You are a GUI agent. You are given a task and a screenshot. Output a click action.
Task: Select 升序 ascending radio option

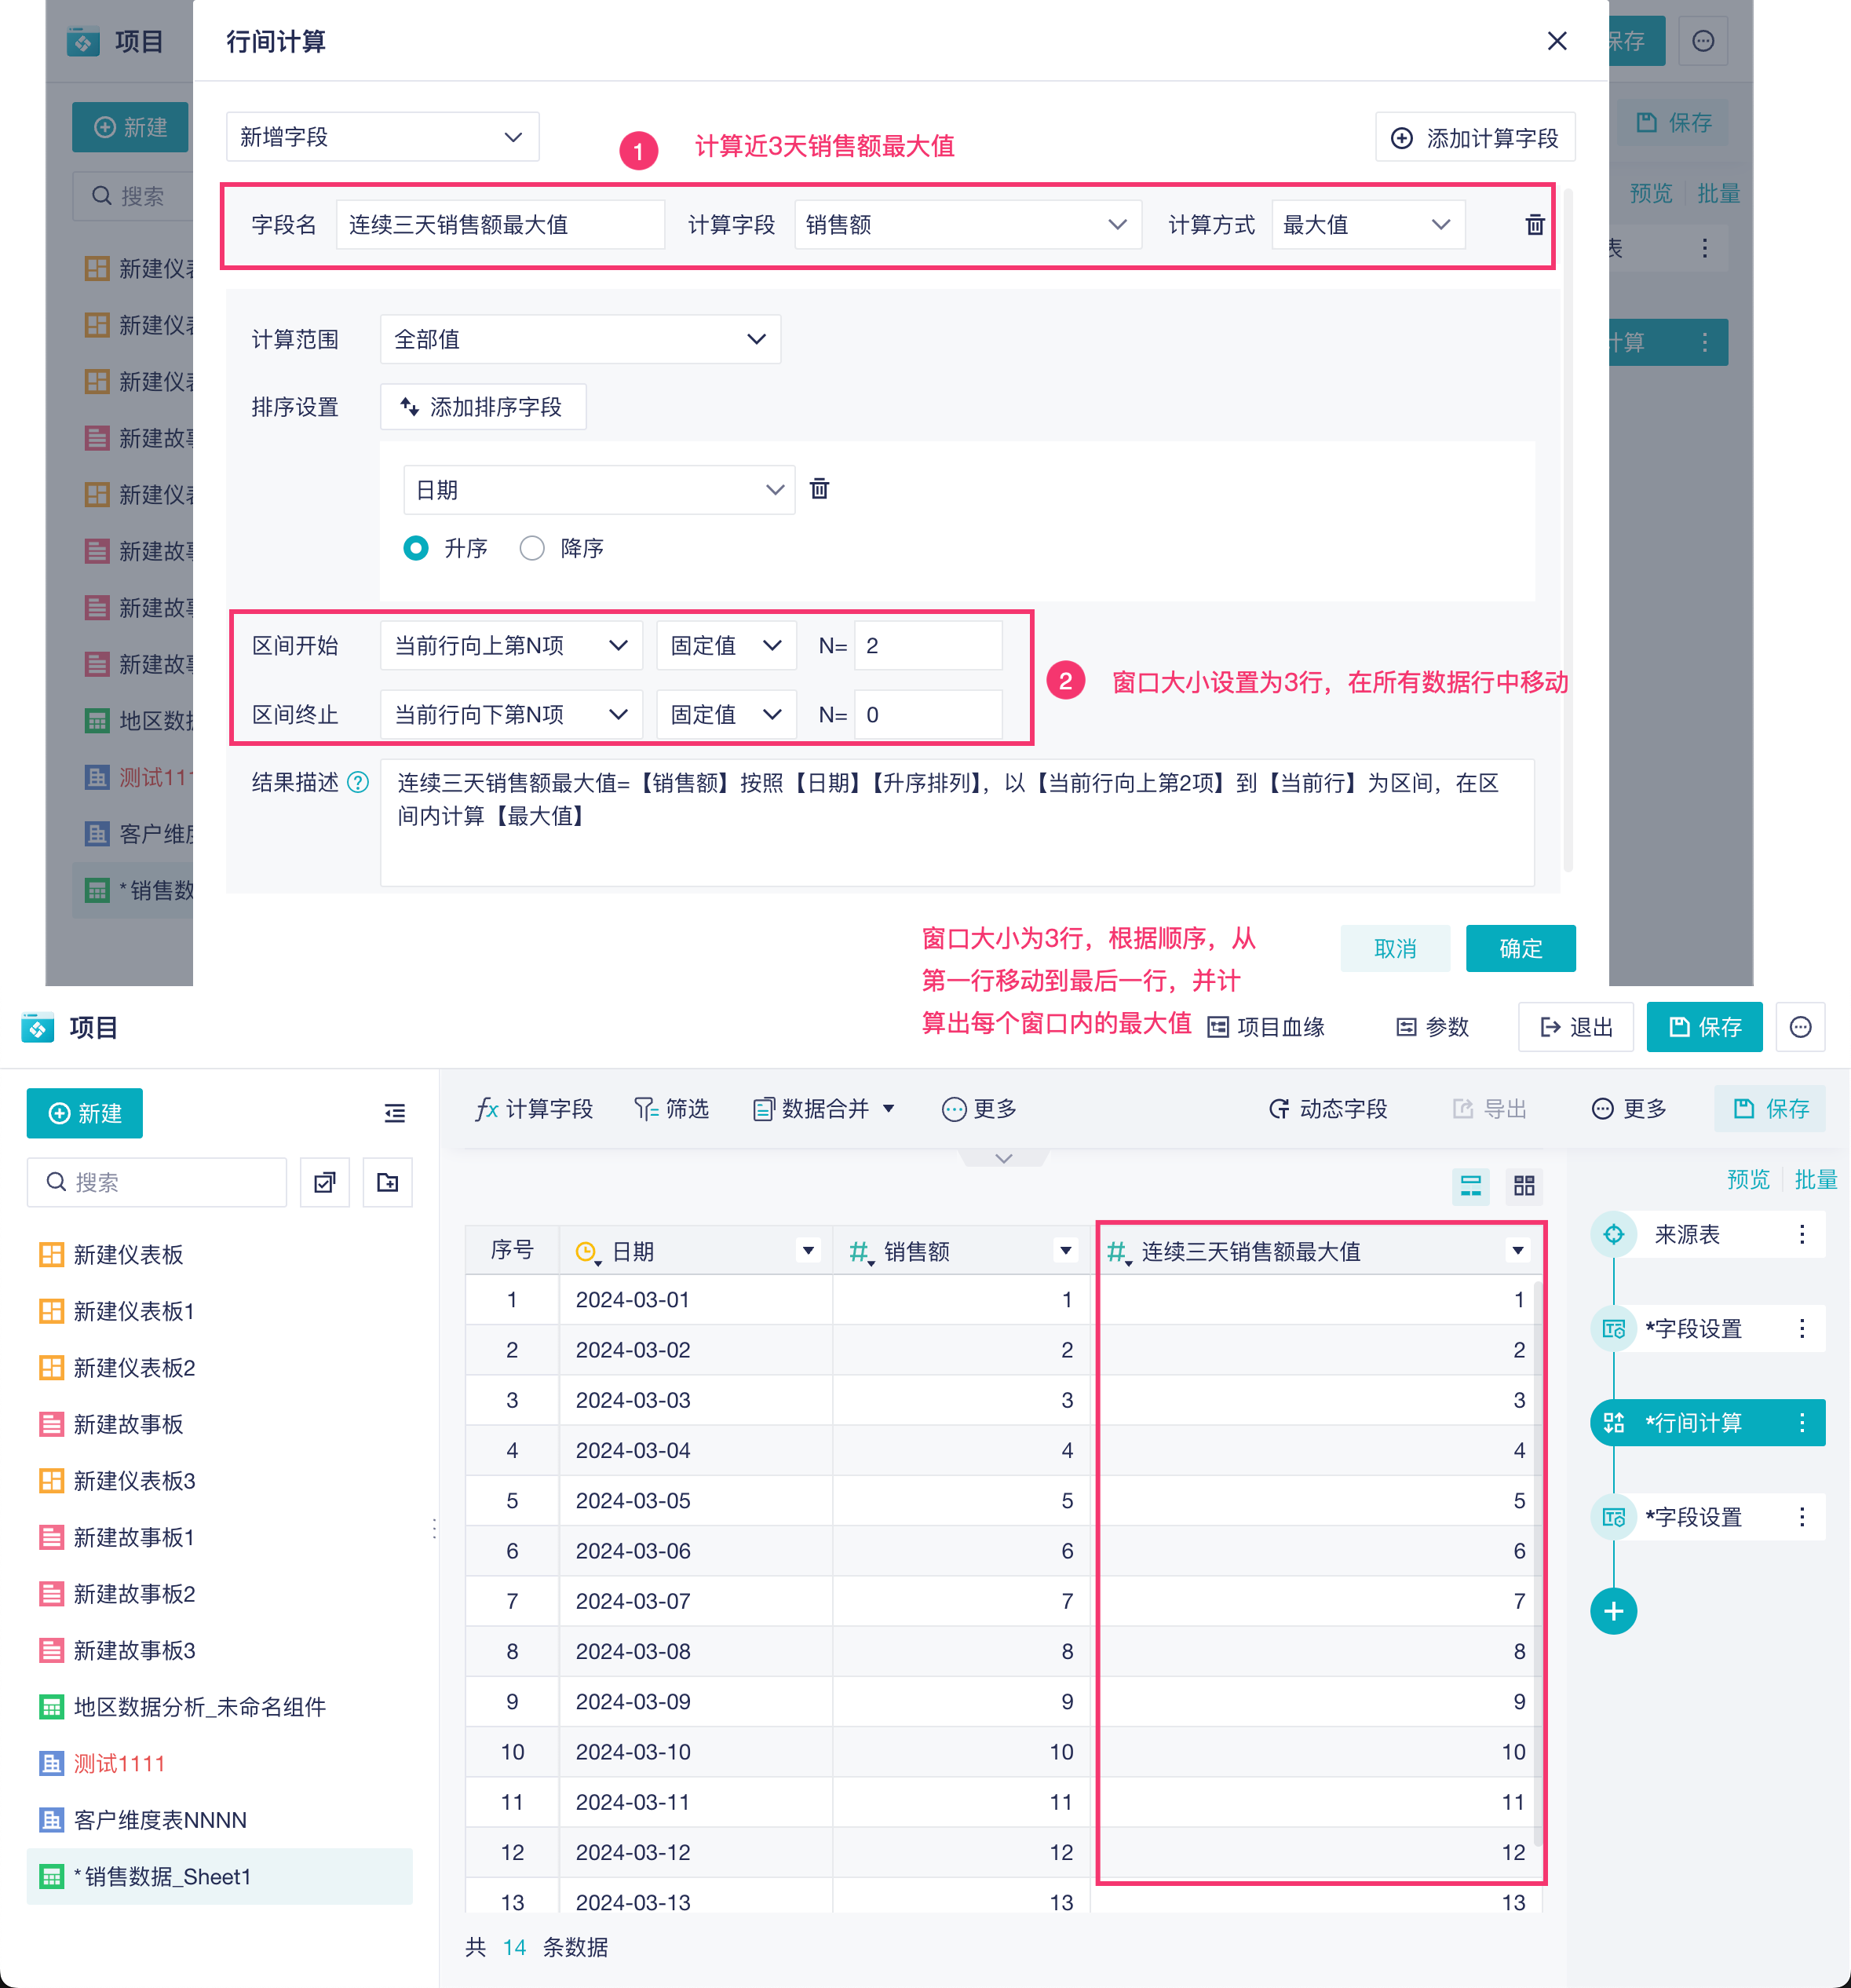(416, 548)
